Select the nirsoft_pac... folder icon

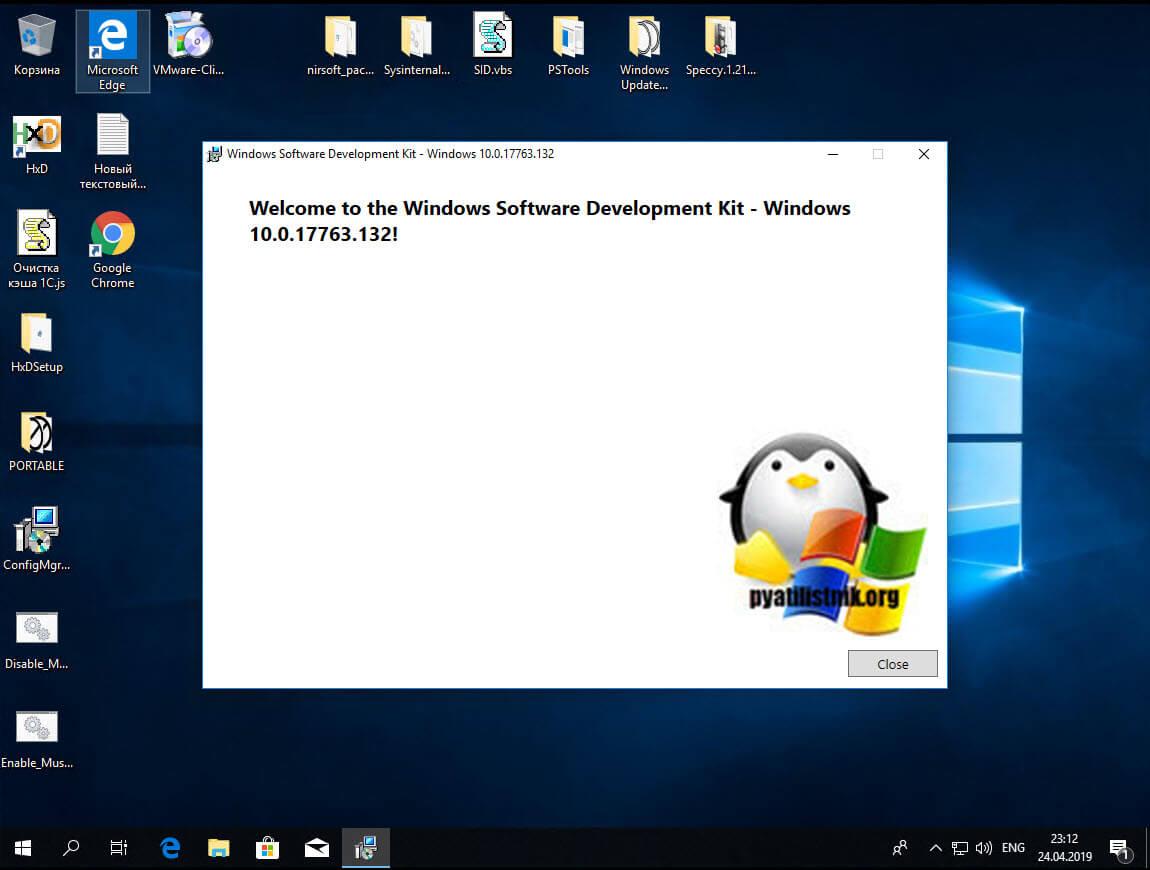(340, 45)
